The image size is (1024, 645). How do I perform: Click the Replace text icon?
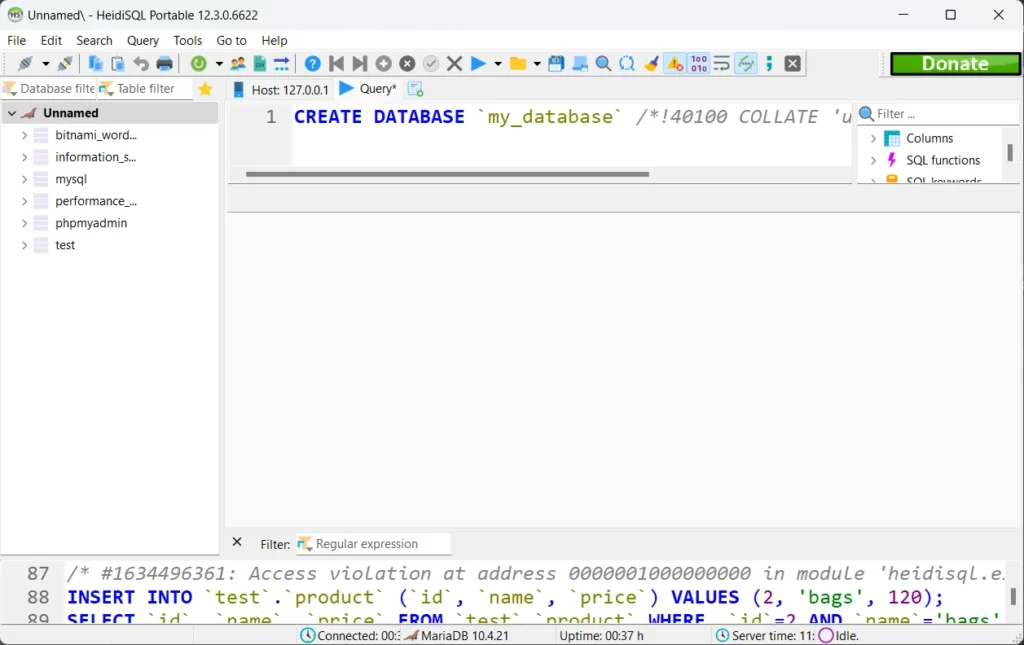point(627,63)
